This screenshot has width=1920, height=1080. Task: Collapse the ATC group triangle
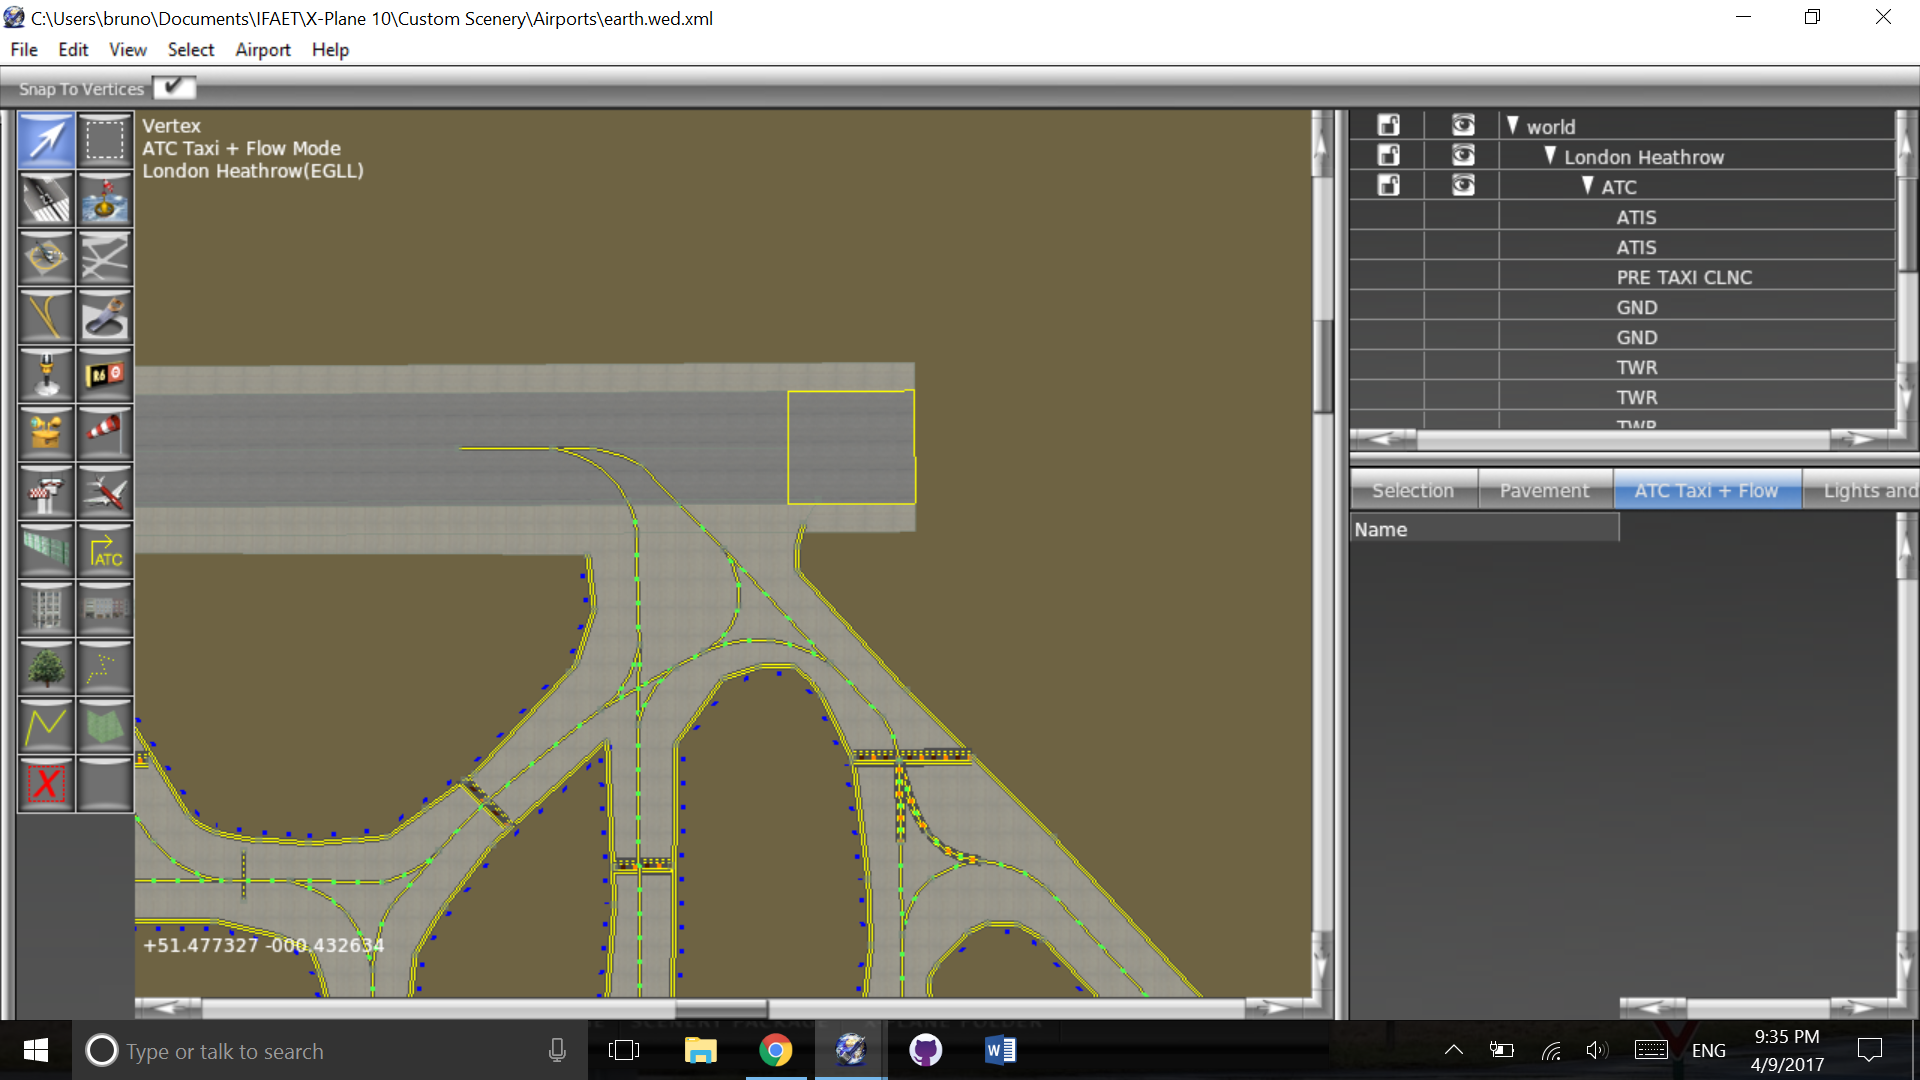[x=1587, y=186]
